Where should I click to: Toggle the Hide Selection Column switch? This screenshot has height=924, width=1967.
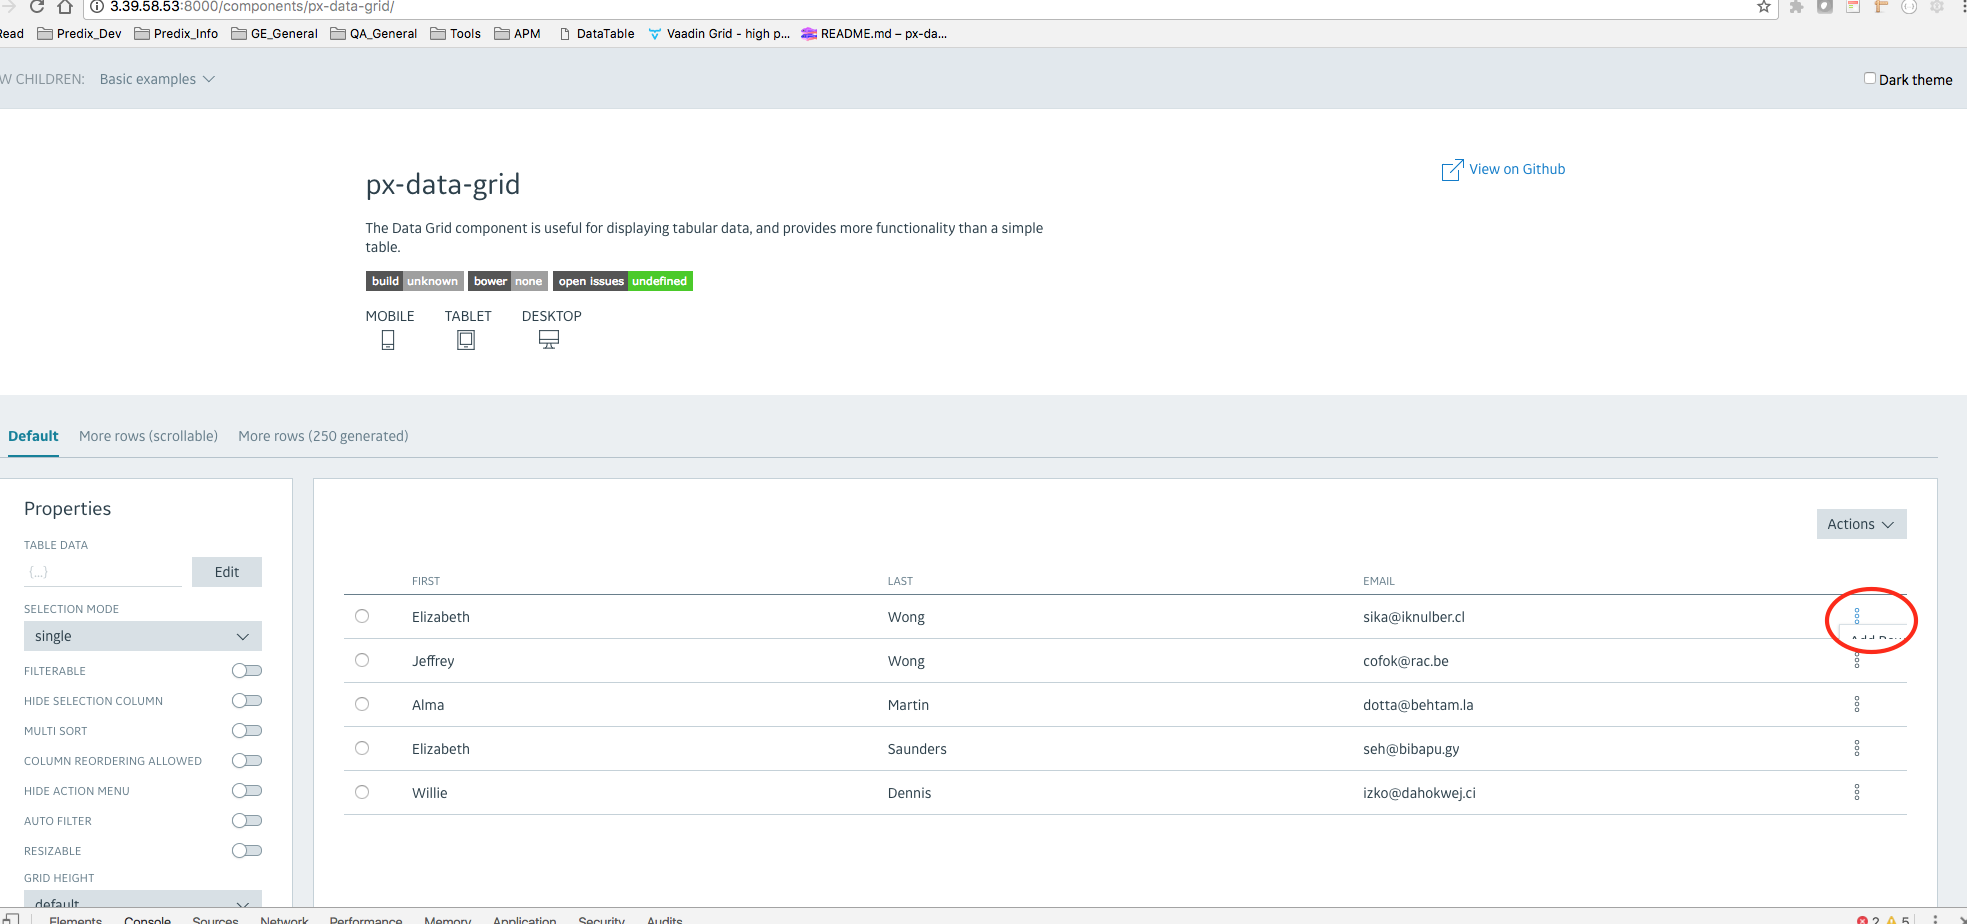click(247, 701)
